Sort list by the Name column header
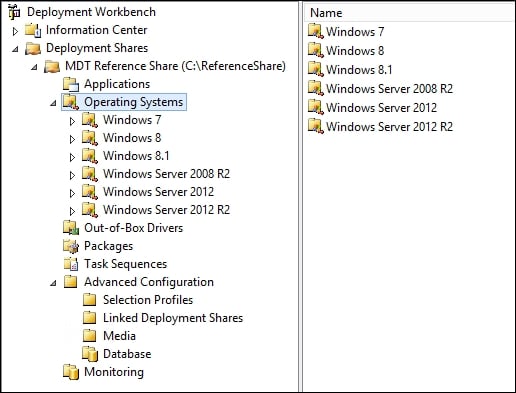516x393 pixels. (x=409, y=13)
